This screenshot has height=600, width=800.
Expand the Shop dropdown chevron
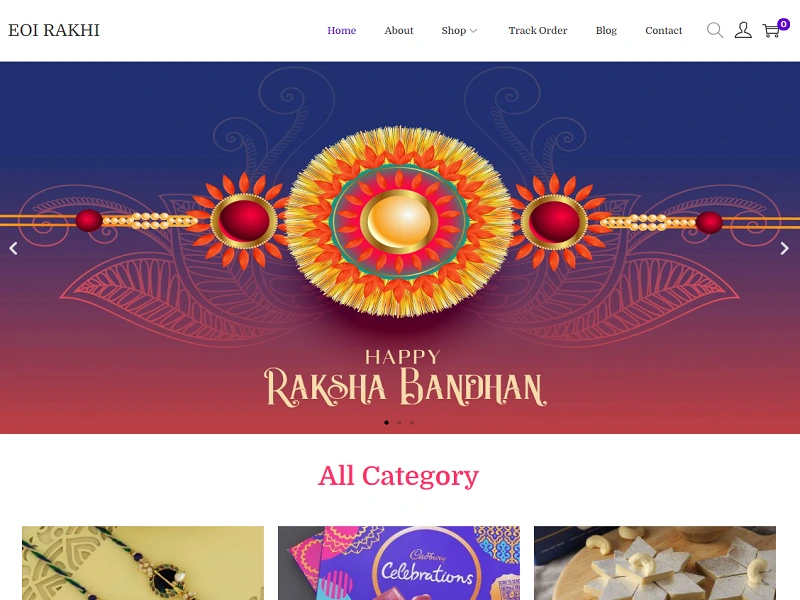tap(473, 31)
